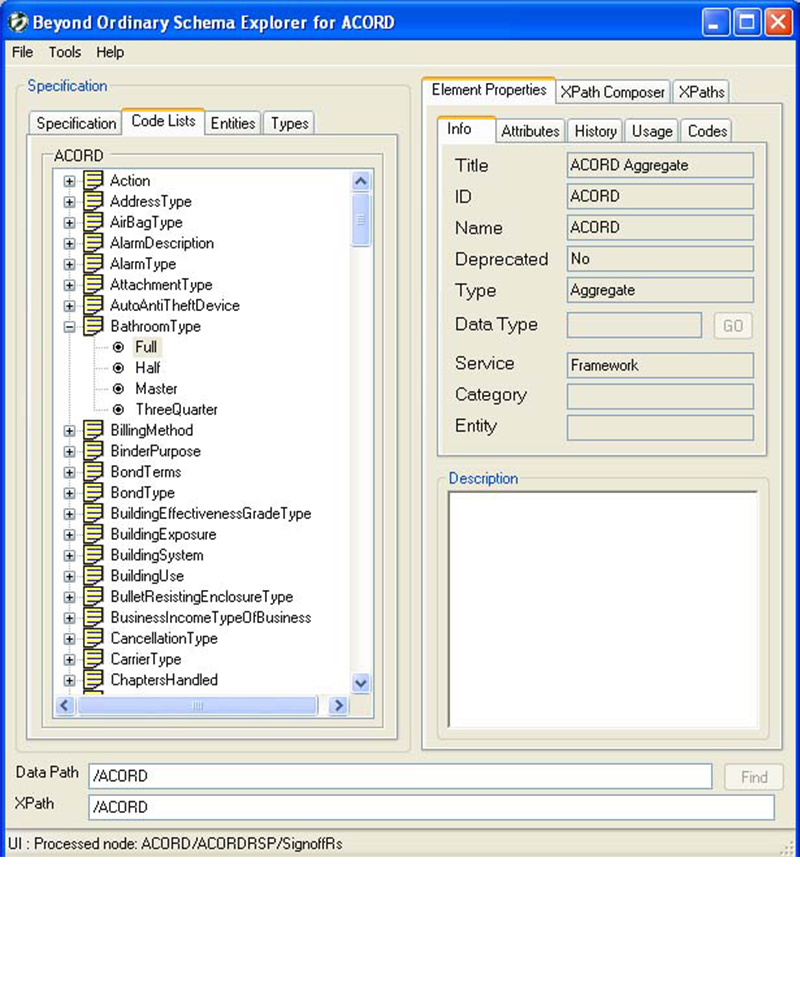Click the BathroomType list icon
The image size is (800, 1000).
[x=94, y=326]
